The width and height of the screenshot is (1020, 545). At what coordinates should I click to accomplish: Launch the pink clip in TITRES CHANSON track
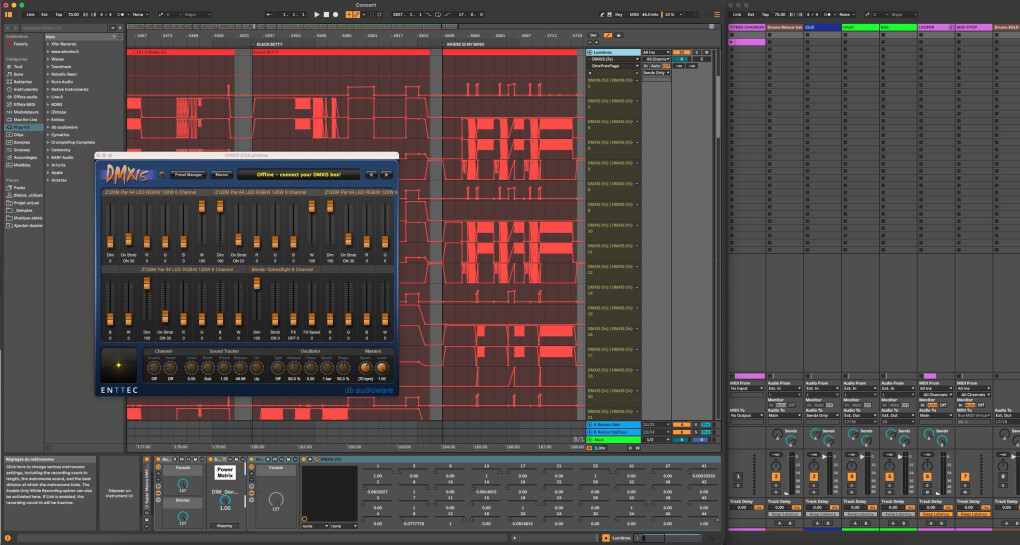click(732, 42)
